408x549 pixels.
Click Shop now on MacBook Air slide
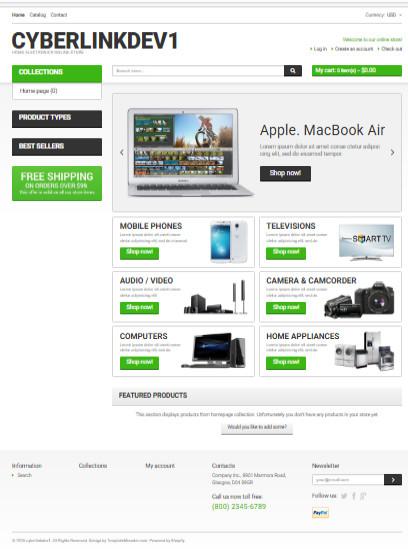coord(285,173)
